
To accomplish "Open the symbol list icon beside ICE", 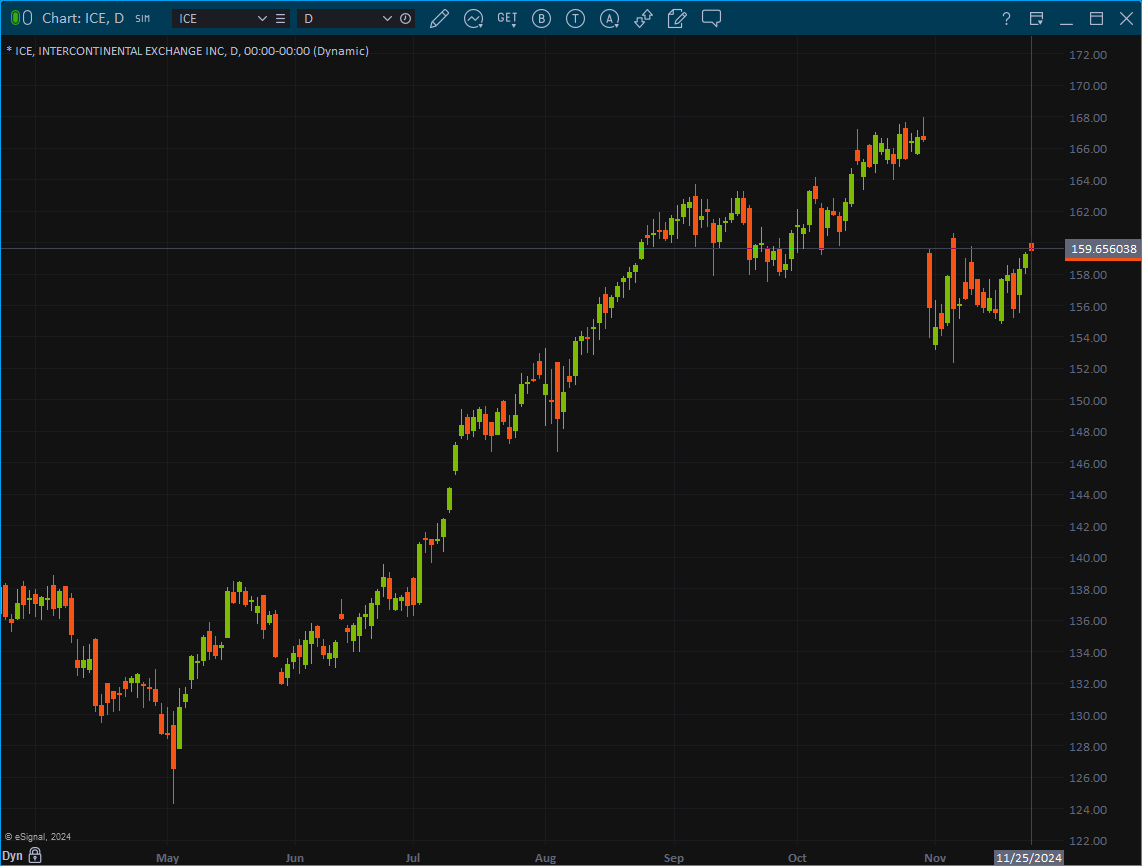I will pyautogui.click(x=280, y=19).
